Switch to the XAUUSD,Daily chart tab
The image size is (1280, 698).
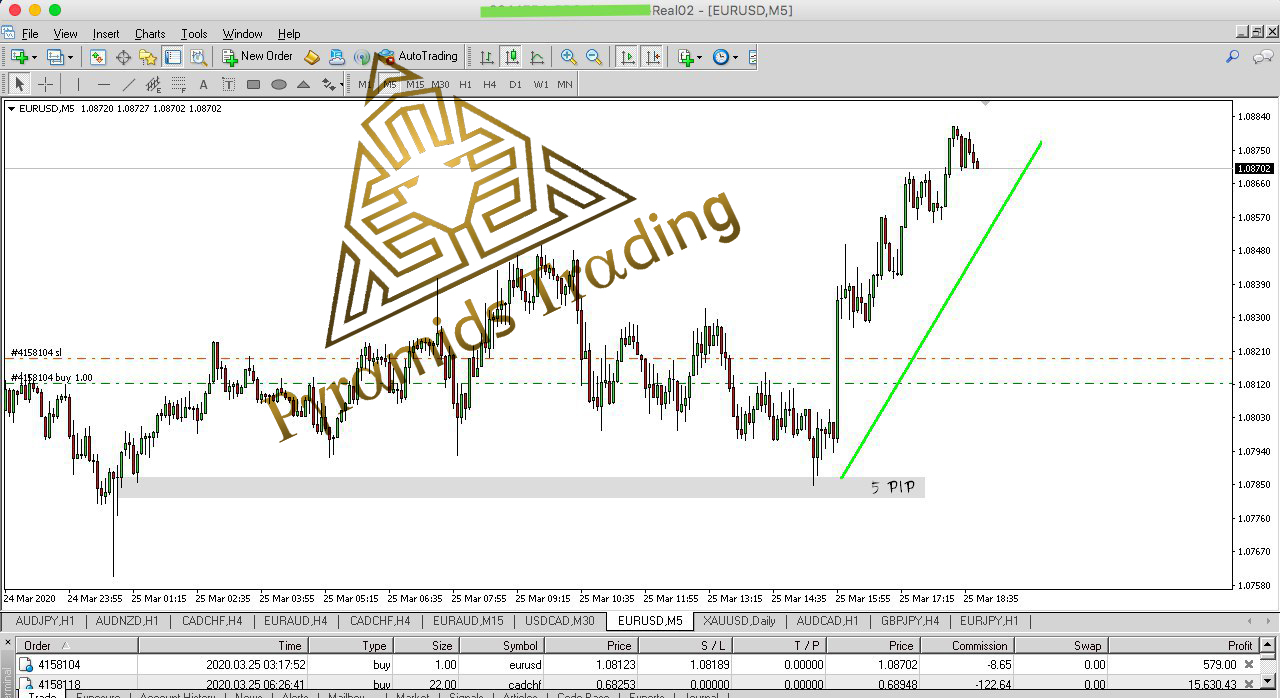coord(739,621)
